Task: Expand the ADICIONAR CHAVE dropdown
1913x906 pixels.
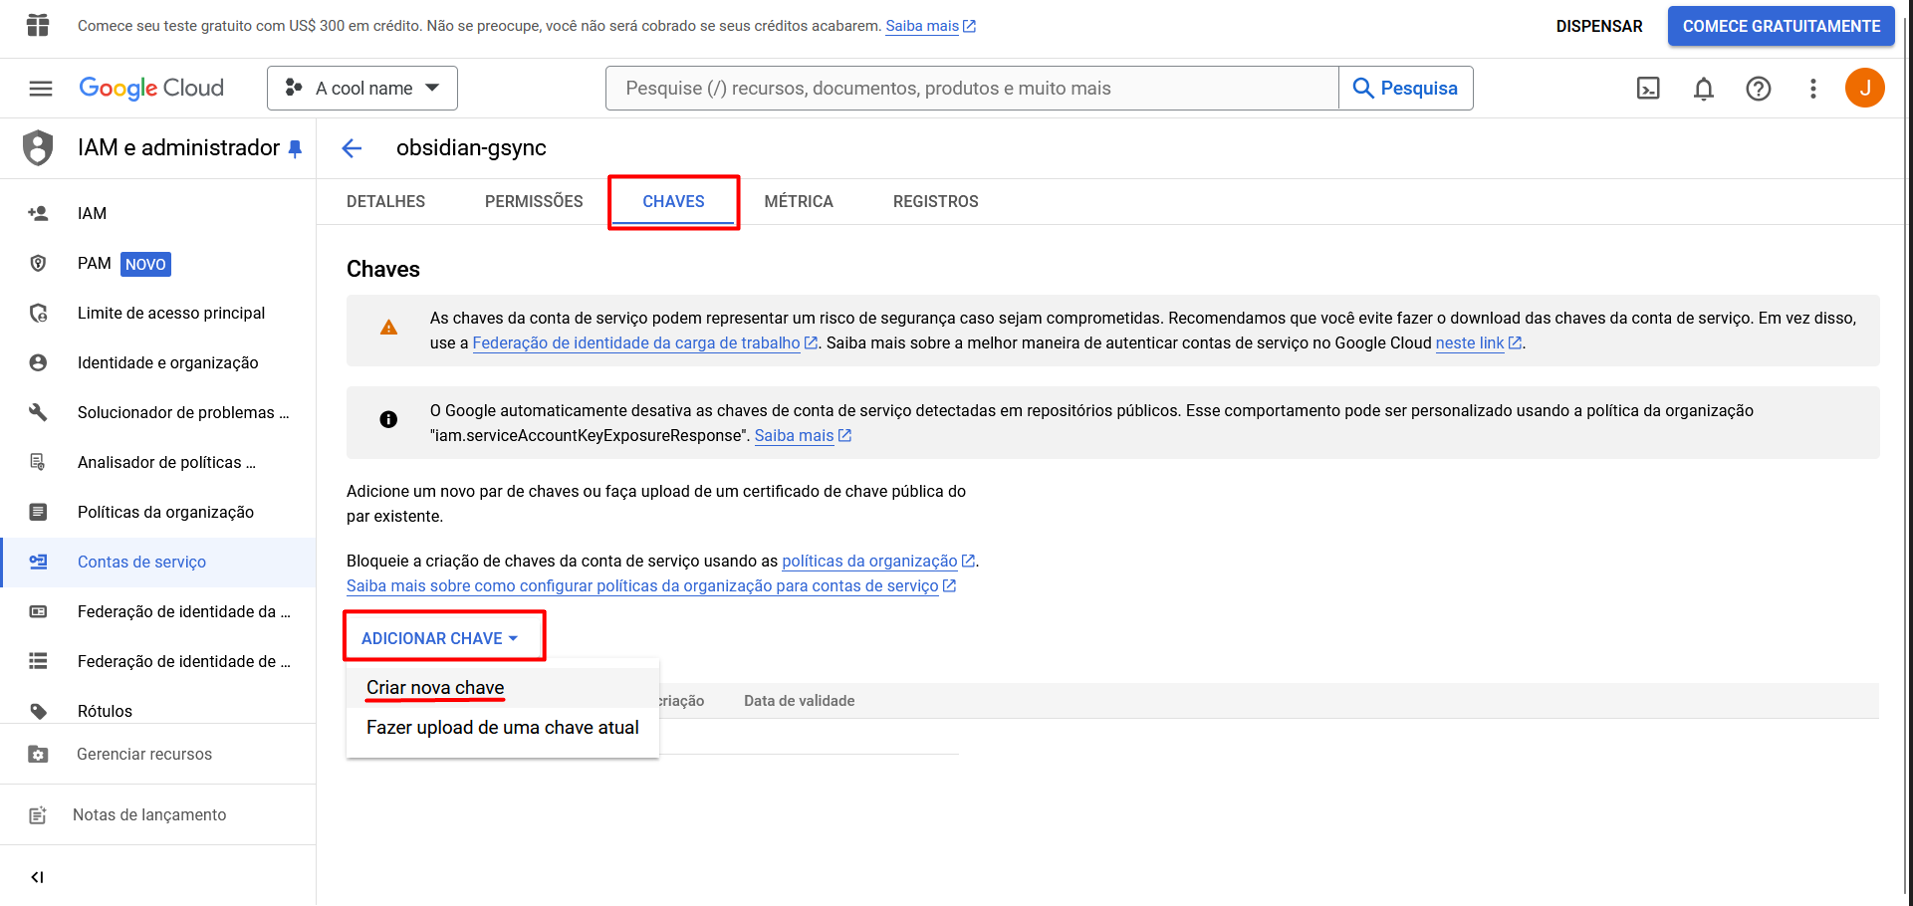Action: (440, 638)
